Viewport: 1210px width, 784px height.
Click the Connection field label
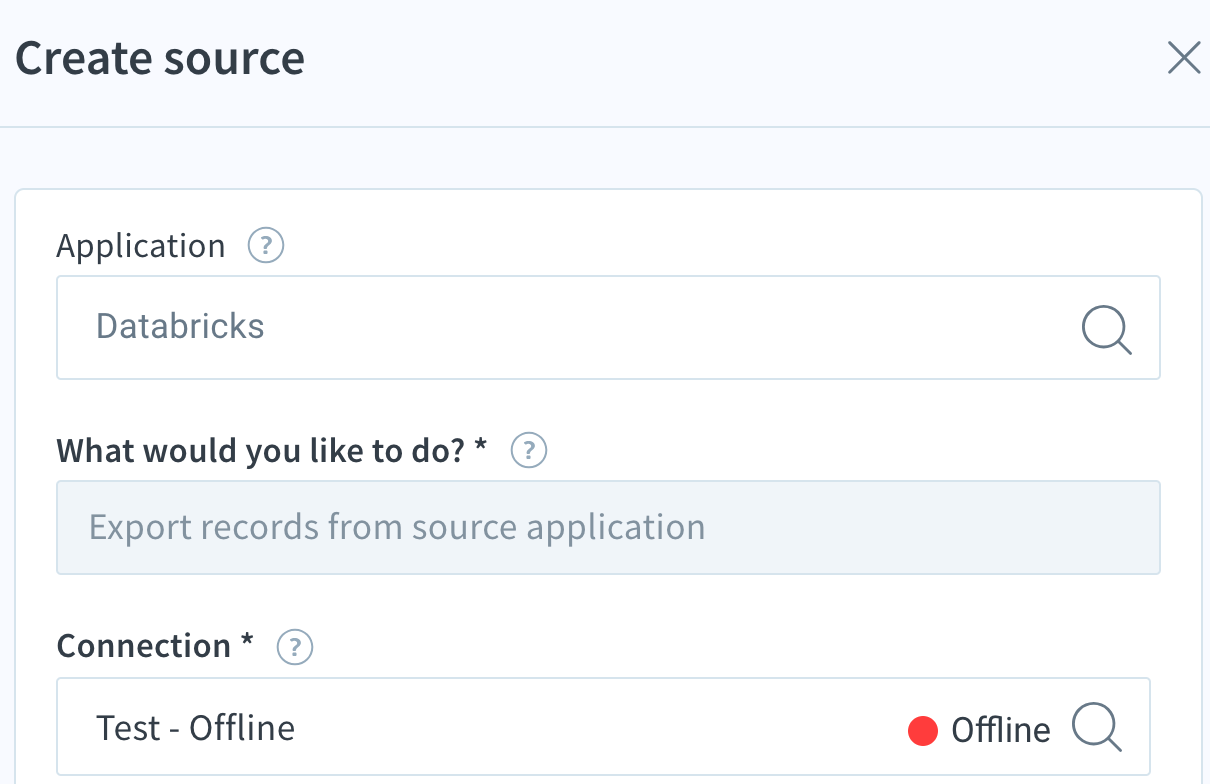(144, 646)
